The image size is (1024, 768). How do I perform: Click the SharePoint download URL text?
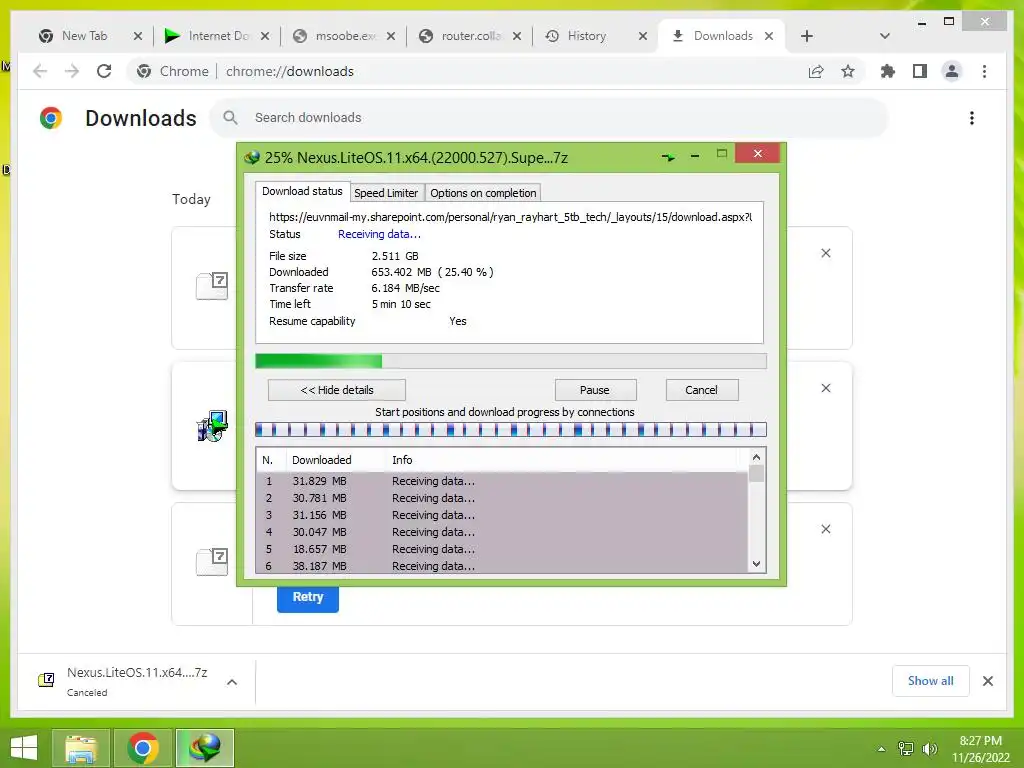pyautogui.click(x=510, y=217)
